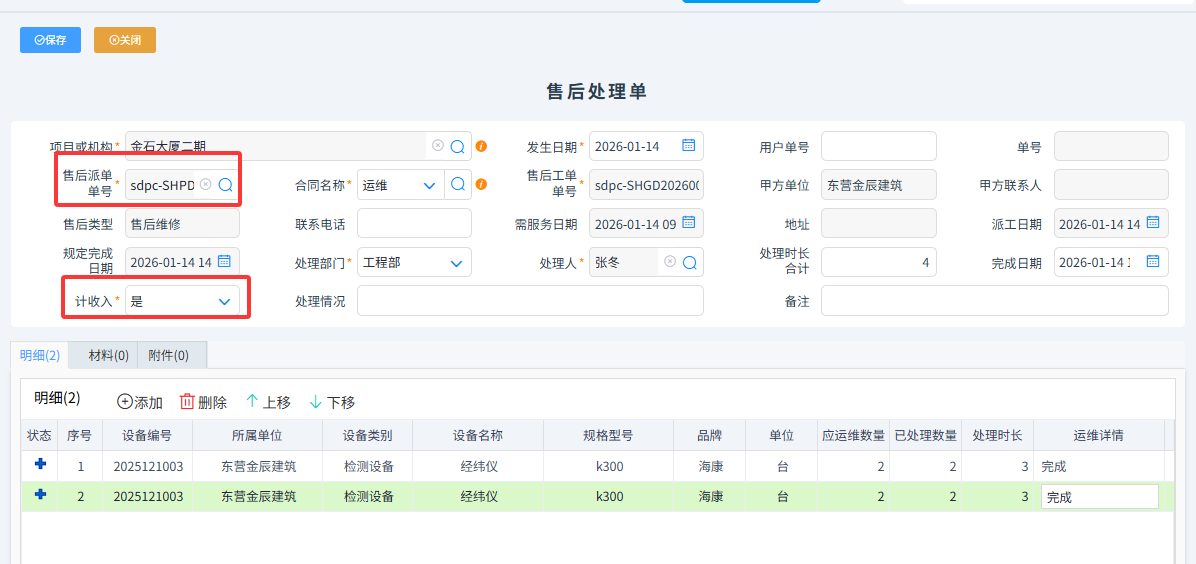Screen dimensions: 1196x564
Task: Clear the 项目或机构 field value
Action: click(438, 146)
